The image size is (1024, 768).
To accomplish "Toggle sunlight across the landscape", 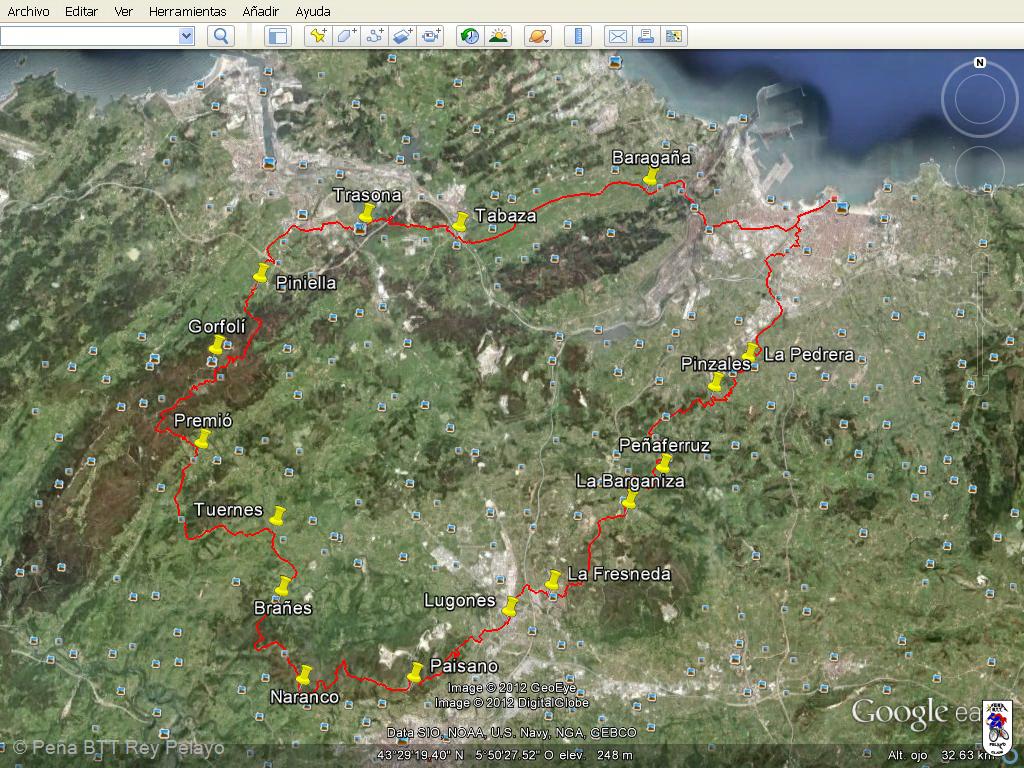I will 498,36.
